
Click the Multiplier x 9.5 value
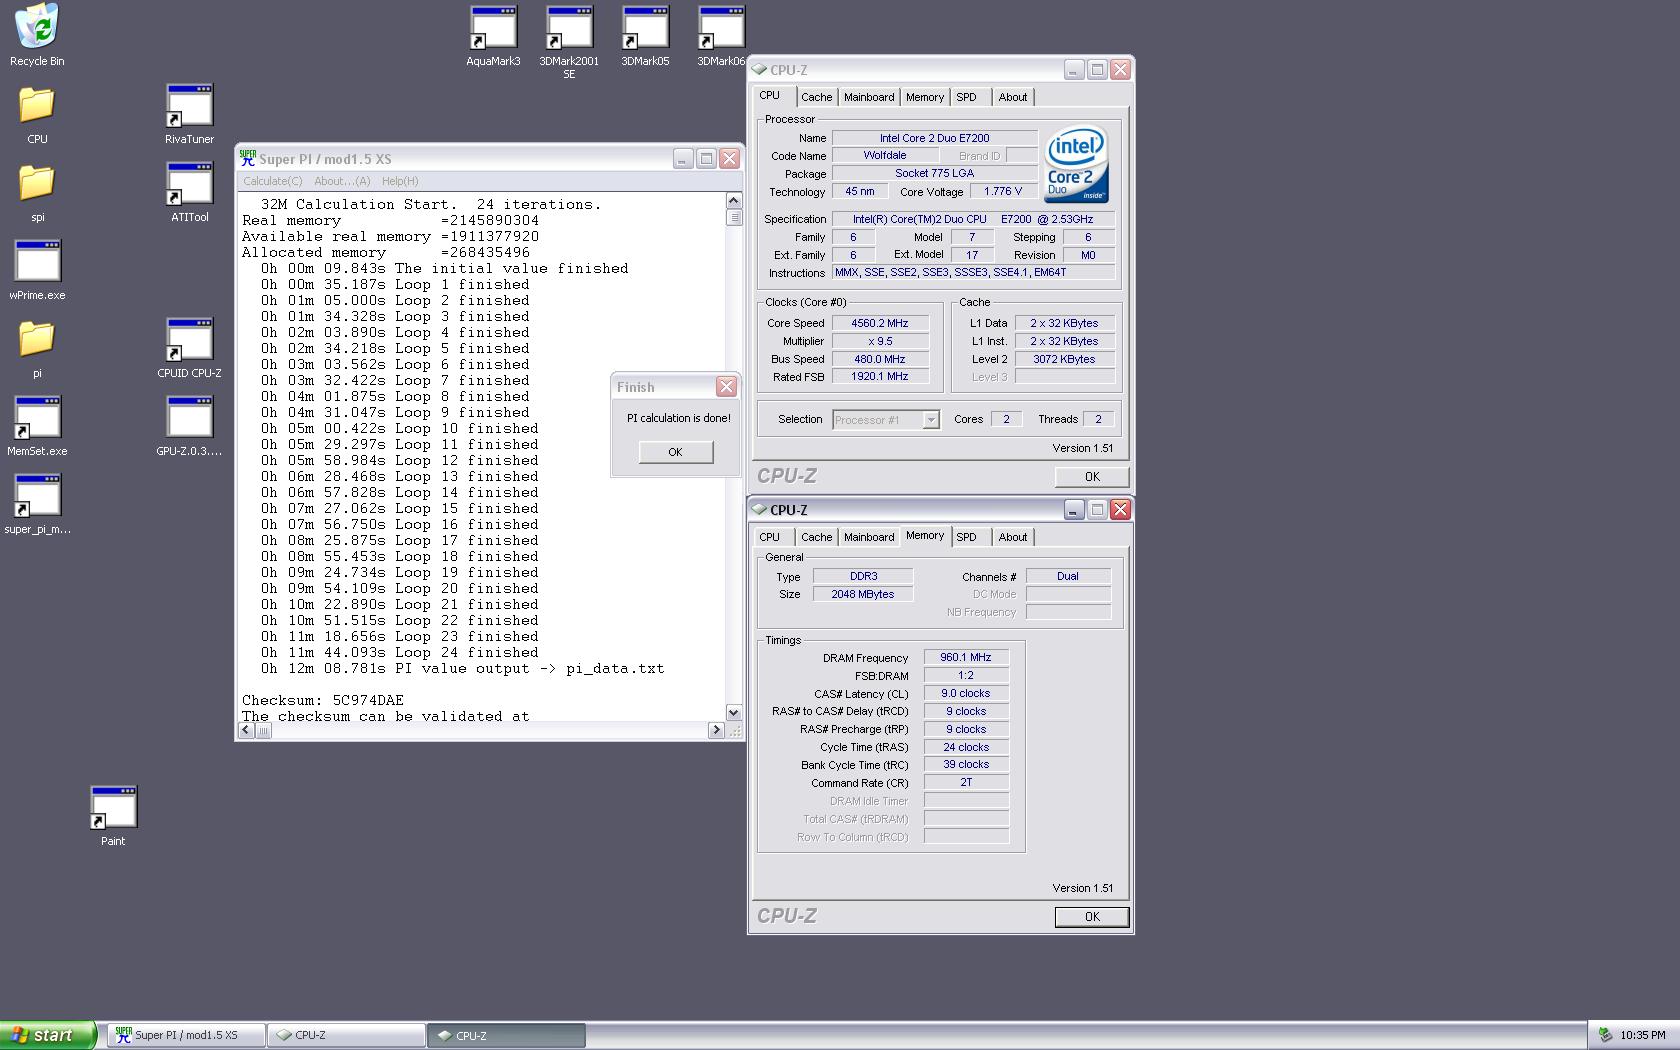pos(880,341)
